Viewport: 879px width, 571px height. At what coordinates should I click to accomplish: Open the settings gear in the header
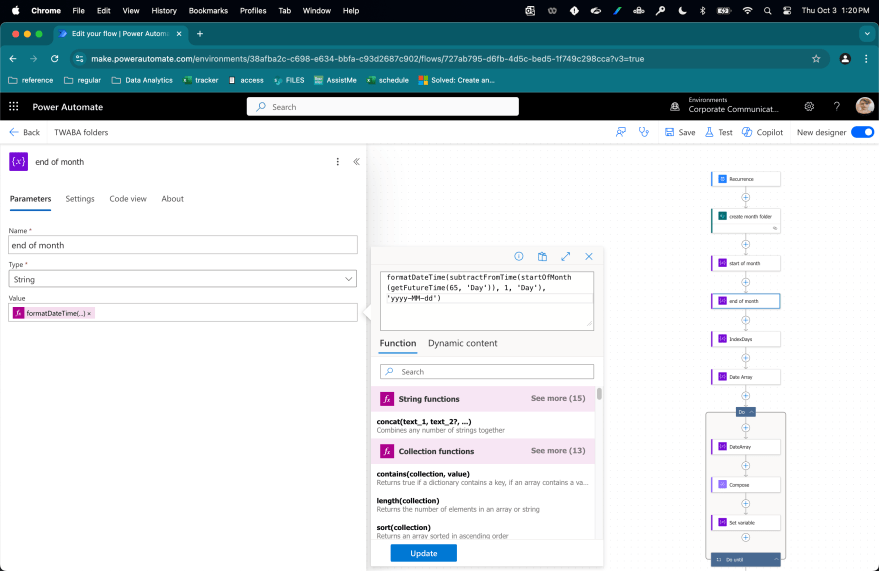point(809,107)
